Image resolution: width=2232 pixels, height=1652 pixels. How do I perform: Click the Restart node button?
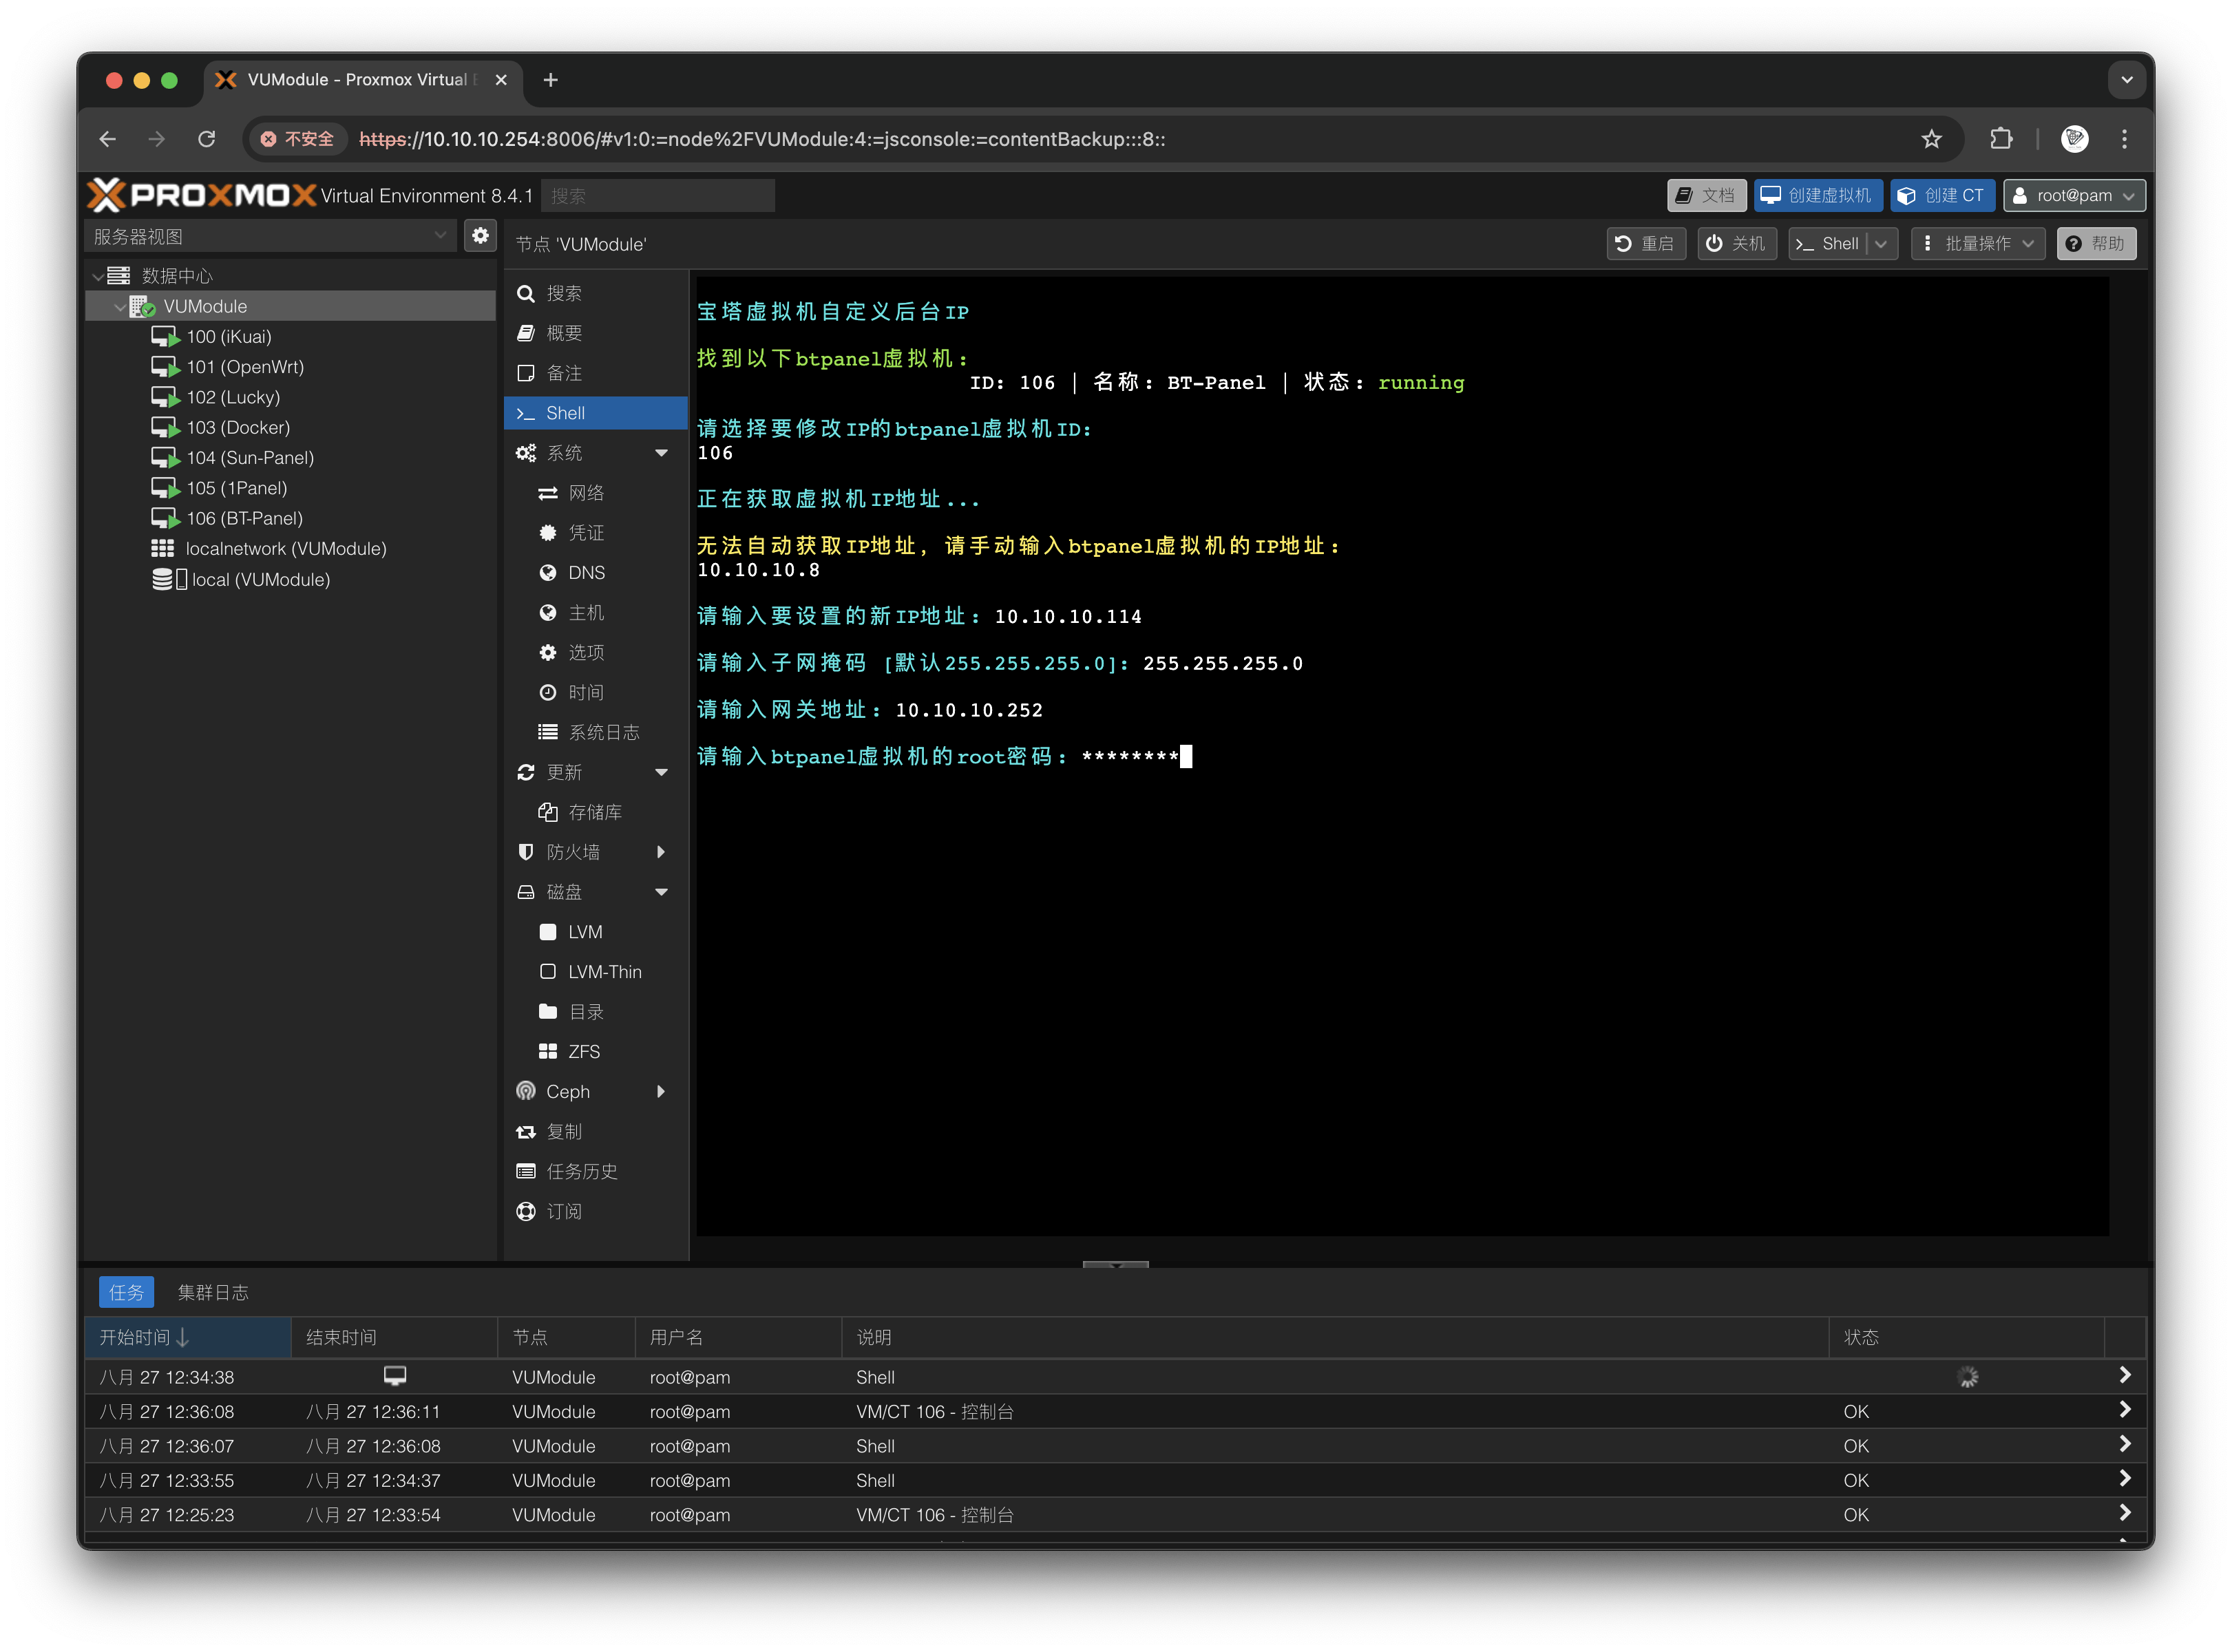(x=1645, y=244)
